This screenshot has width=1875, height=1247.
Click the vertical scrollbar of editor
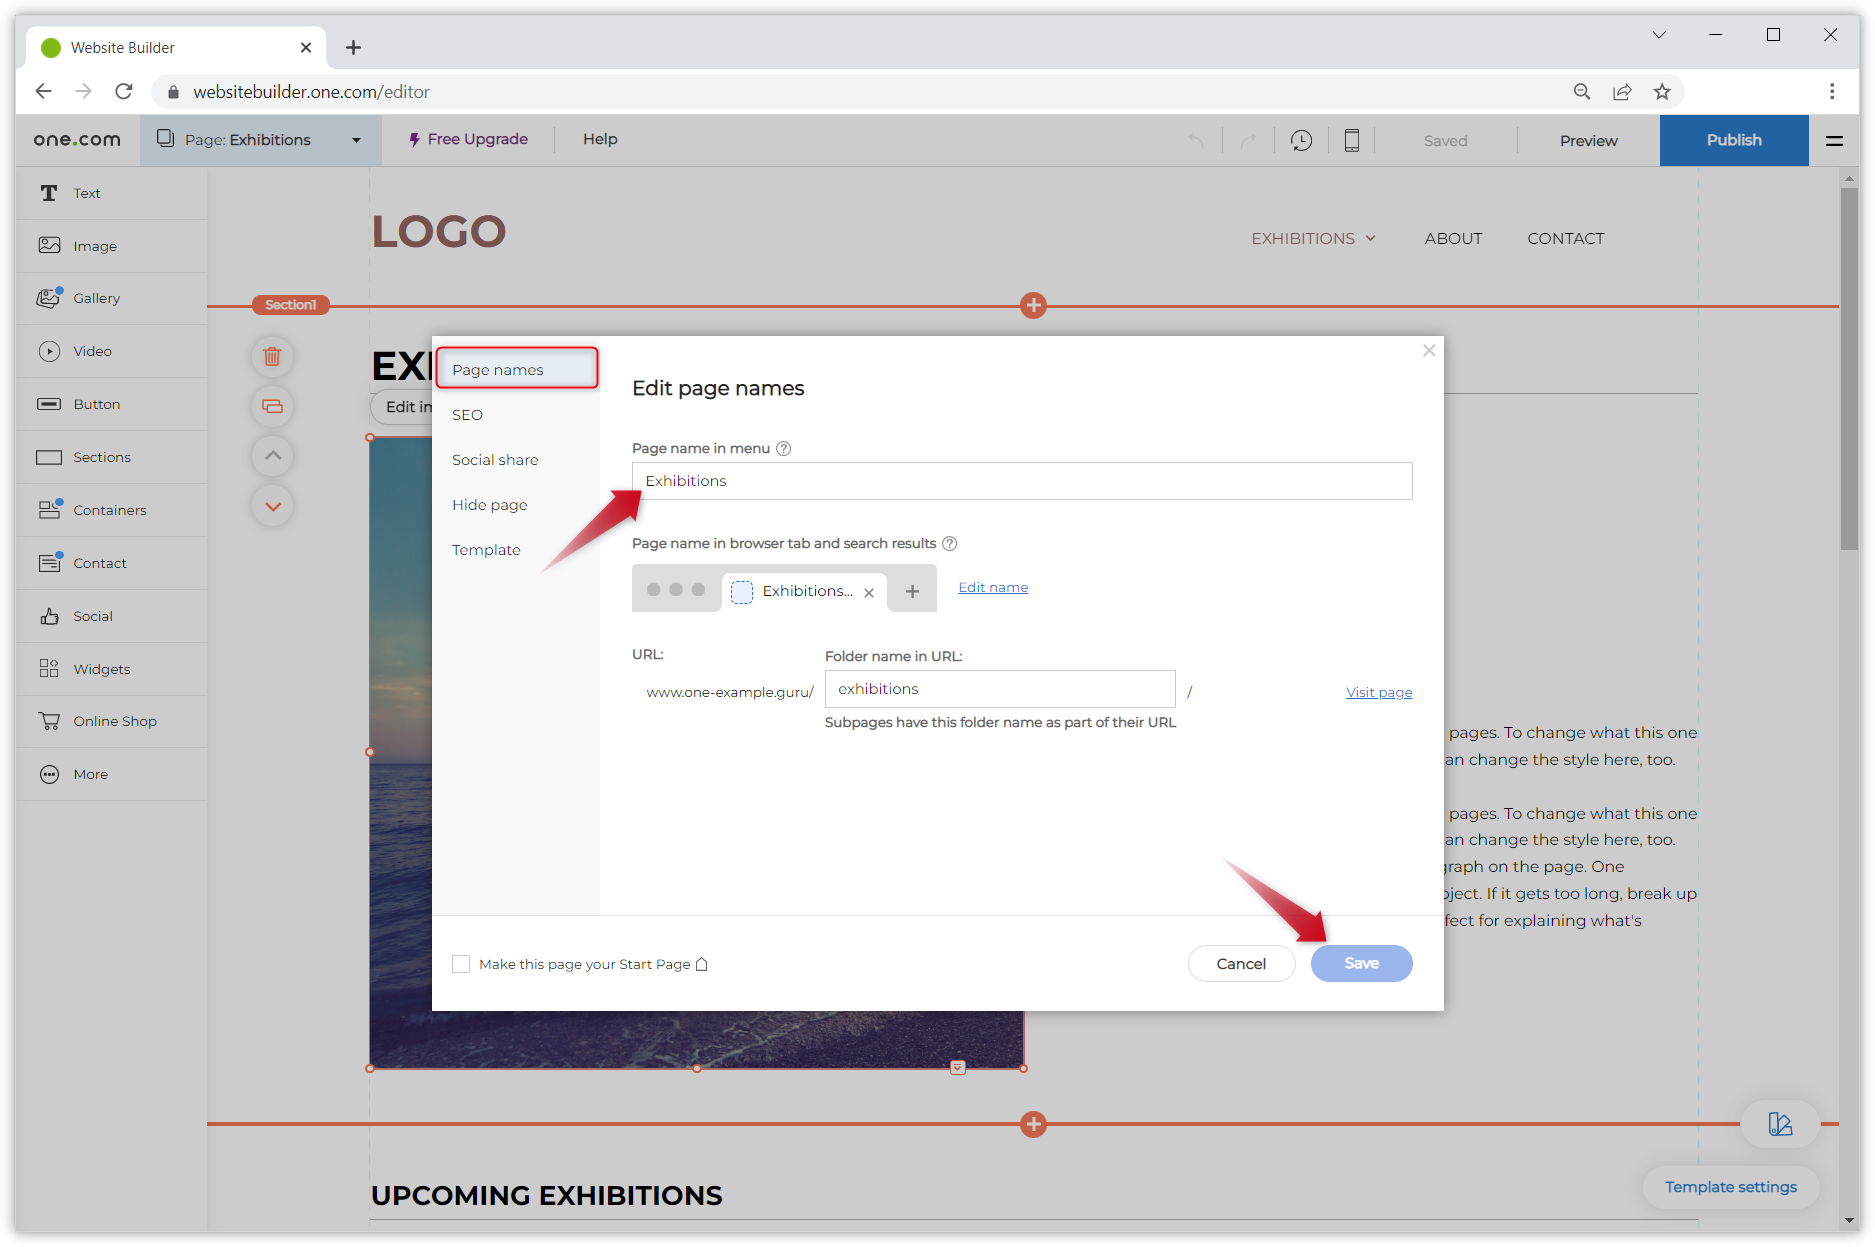coord(1848,367)
